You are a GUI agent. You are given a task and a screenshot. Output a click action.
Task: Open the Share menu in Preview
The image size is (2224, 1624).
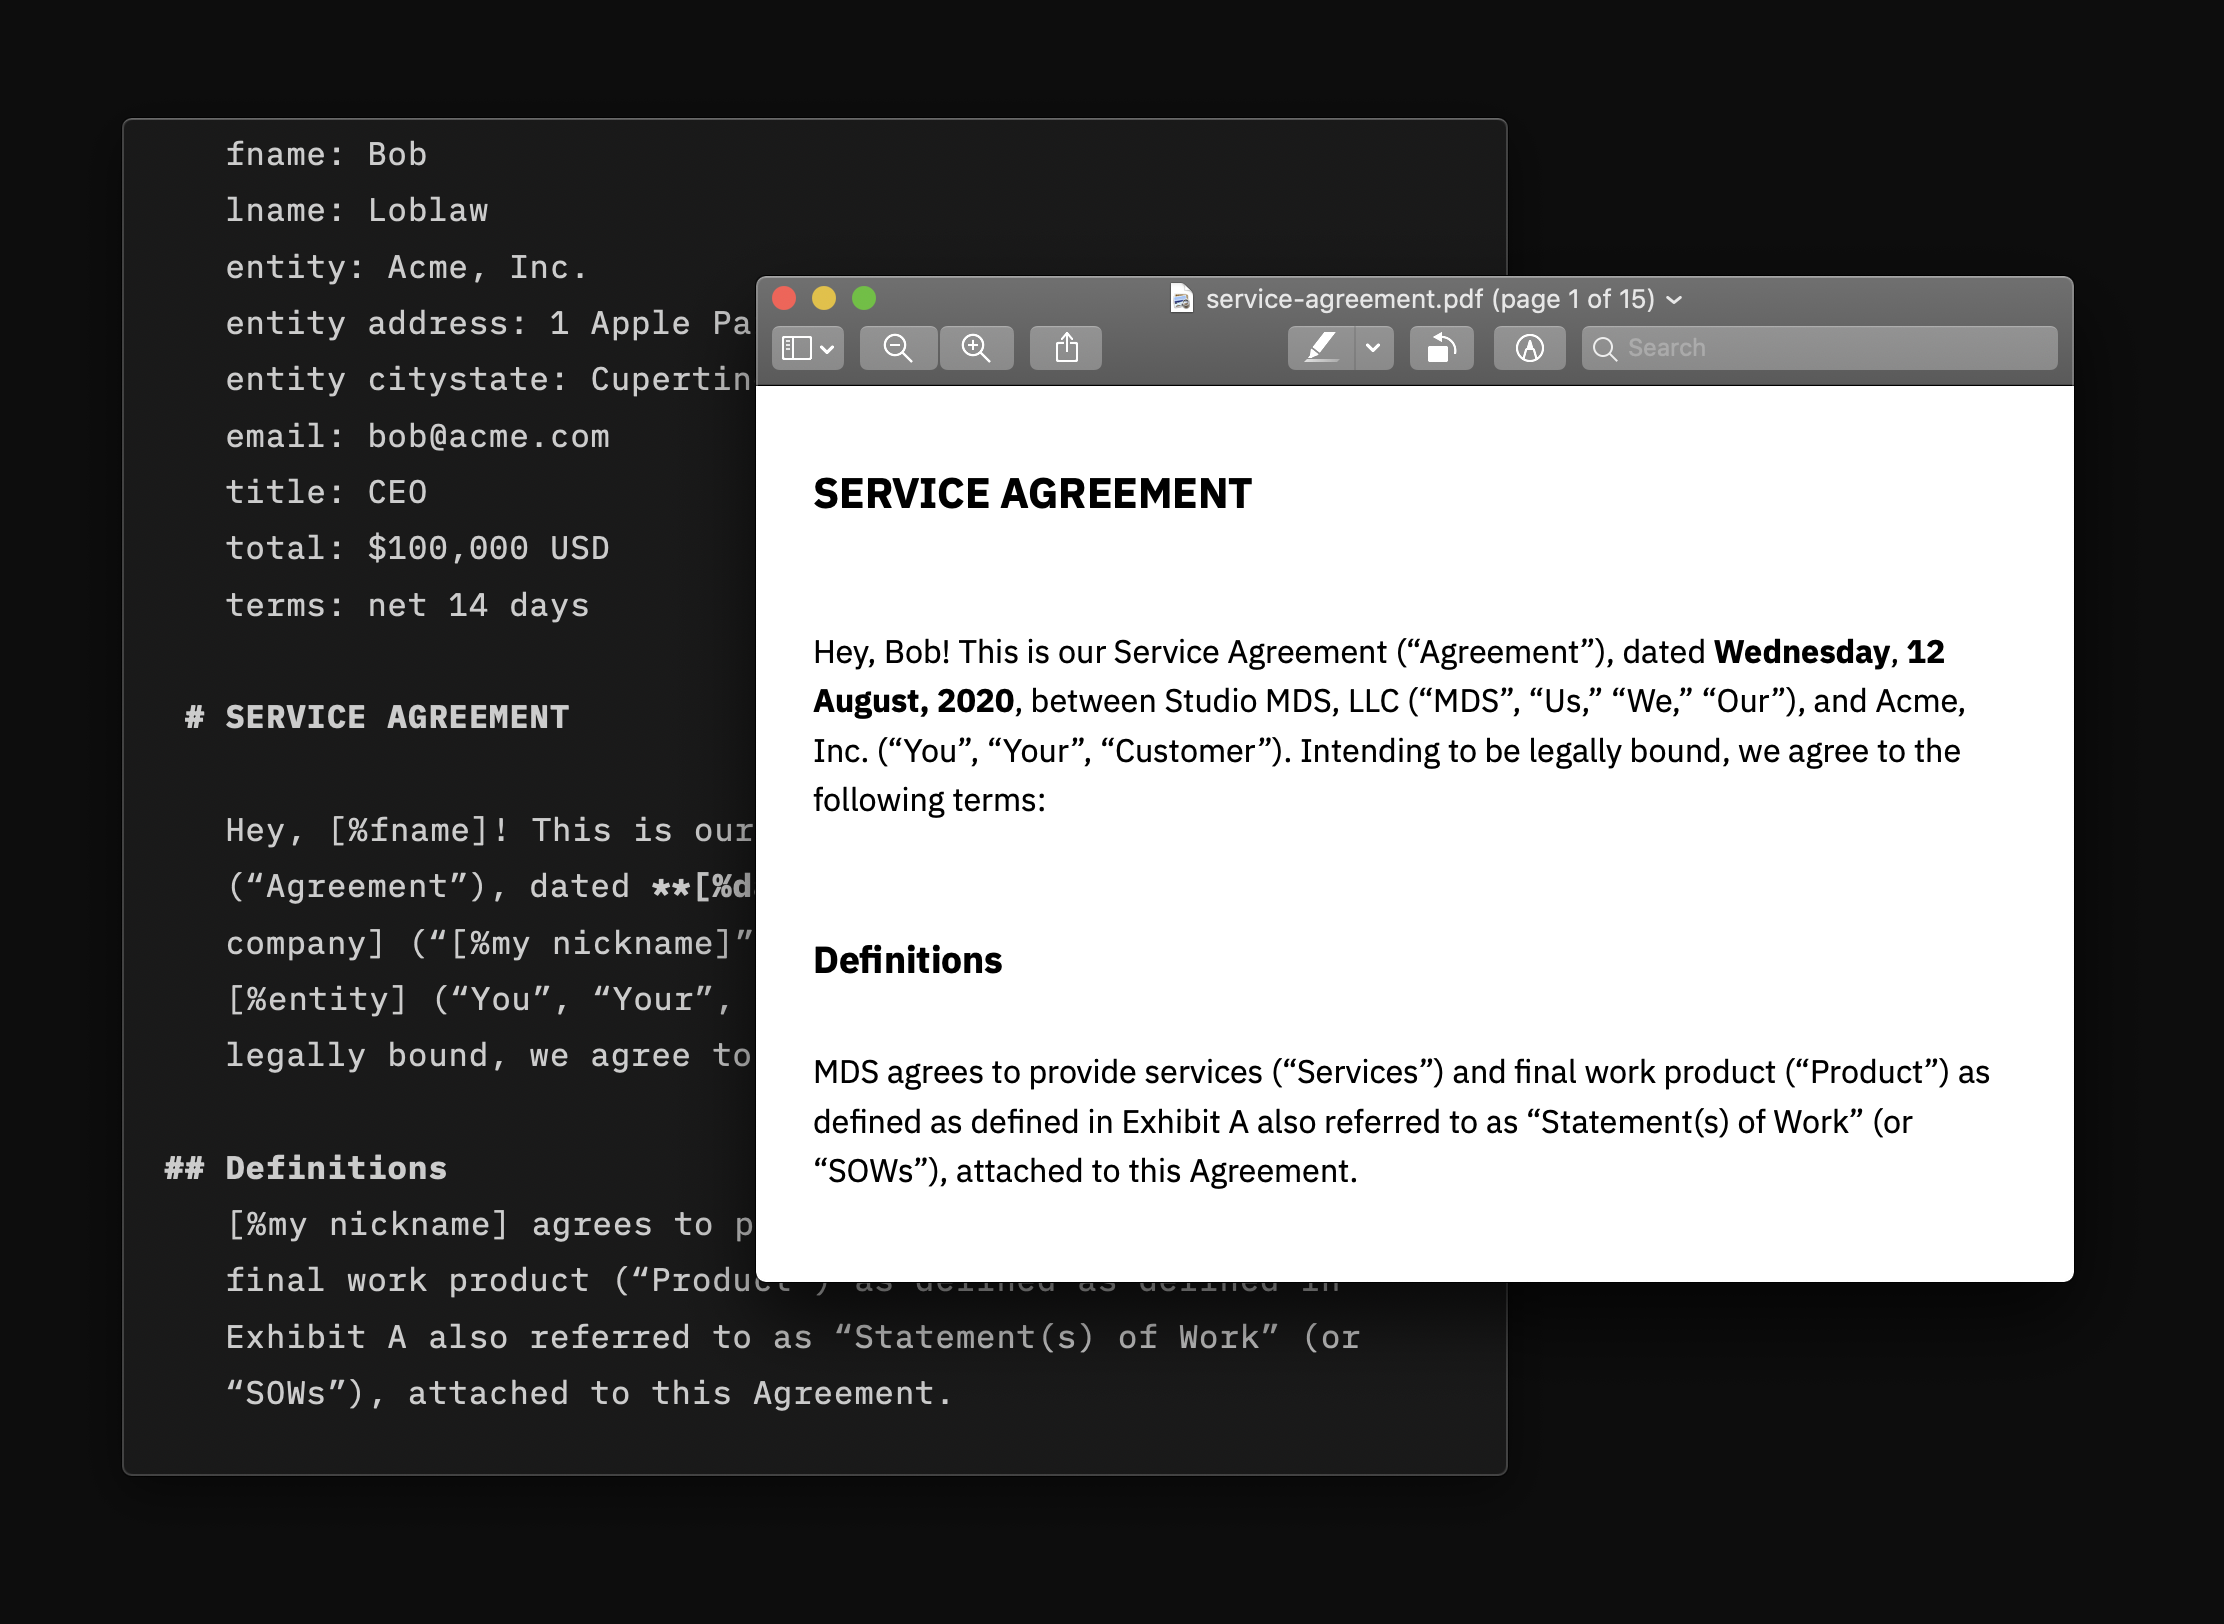[x=1066, y=348]
